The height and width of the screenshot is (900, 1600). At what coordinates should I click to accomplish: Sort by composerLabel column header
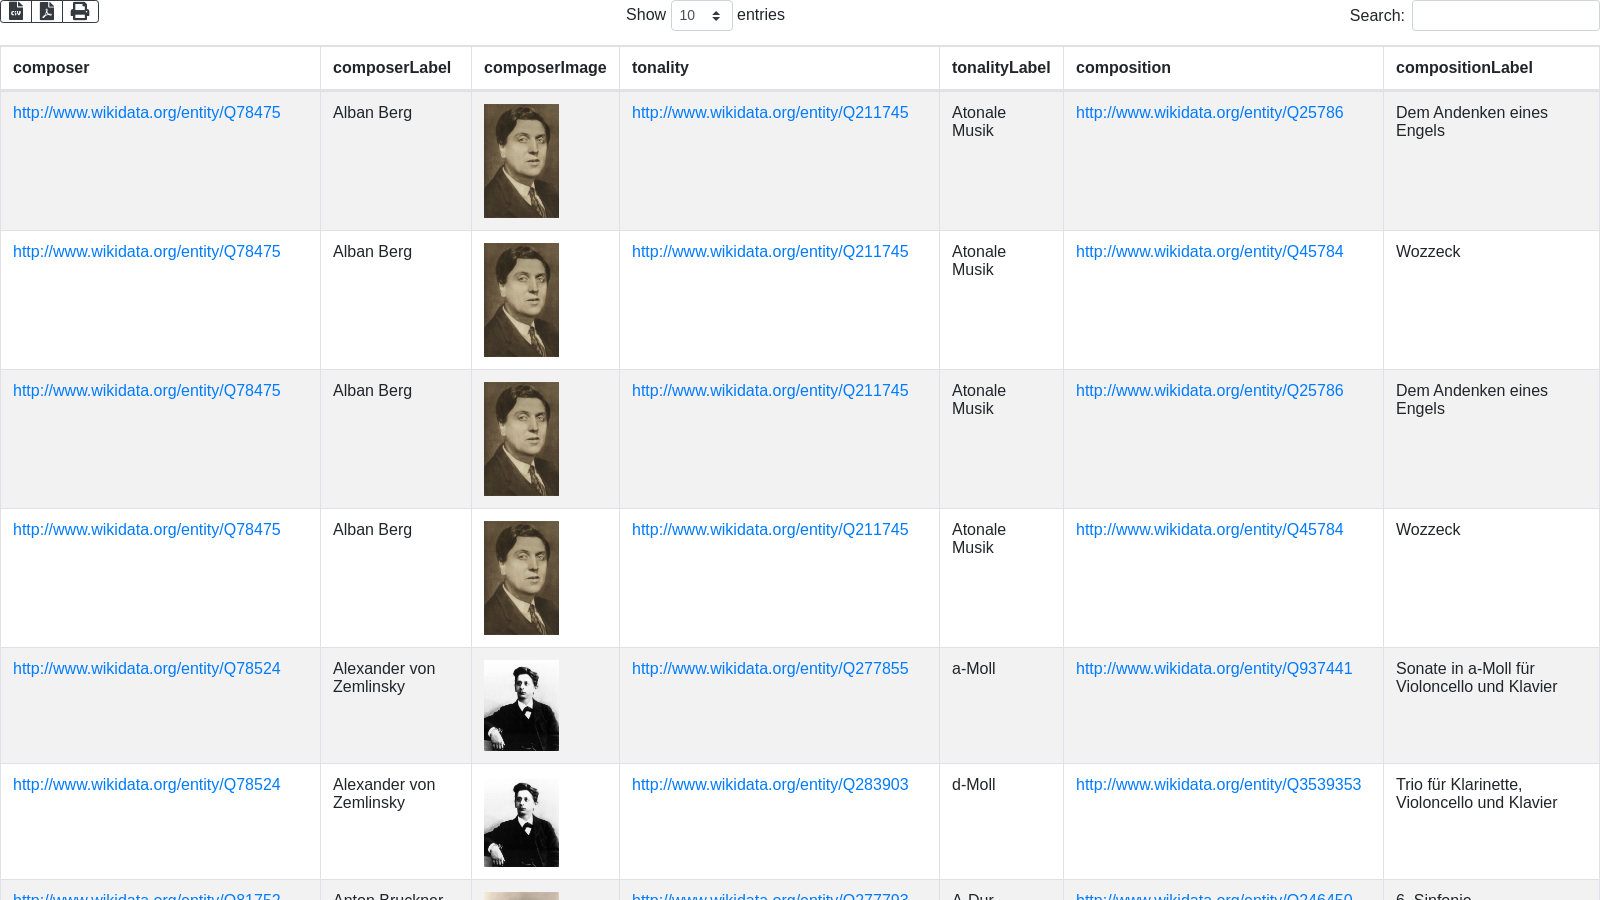pyautogui.click(x=391, y=68)
